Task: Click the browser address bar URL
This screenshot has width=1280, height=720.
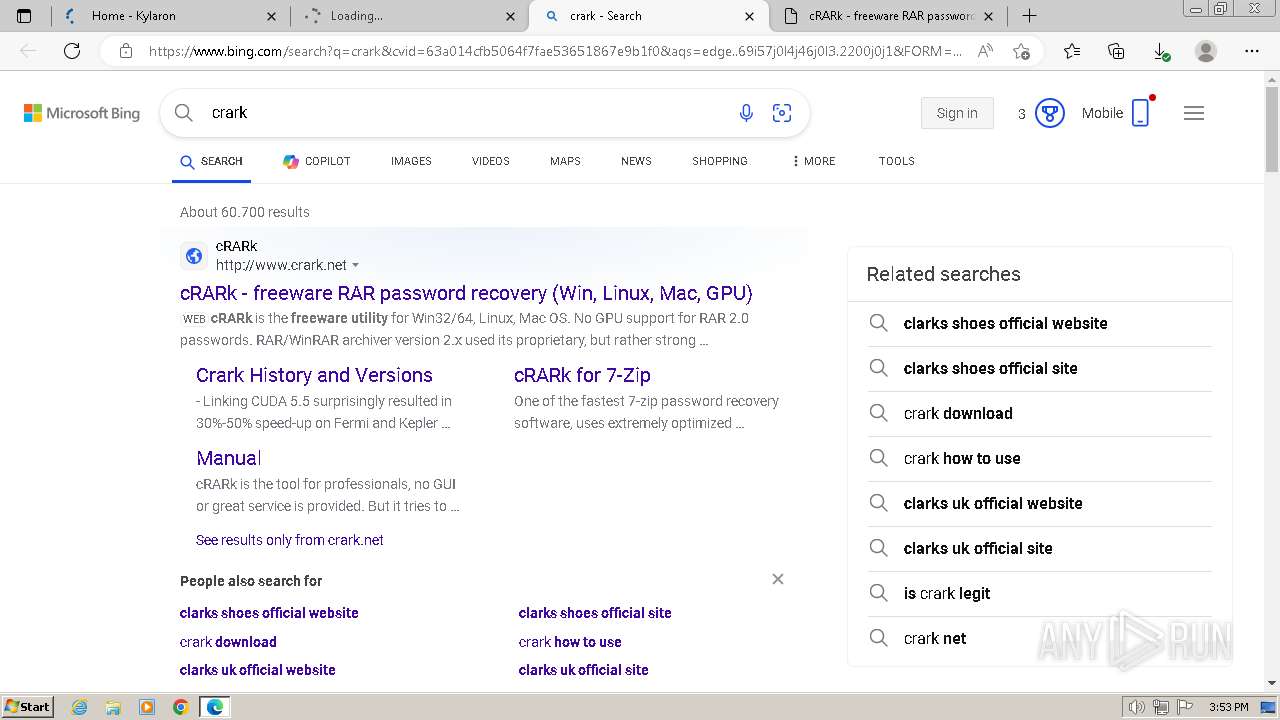Action: 555,51
